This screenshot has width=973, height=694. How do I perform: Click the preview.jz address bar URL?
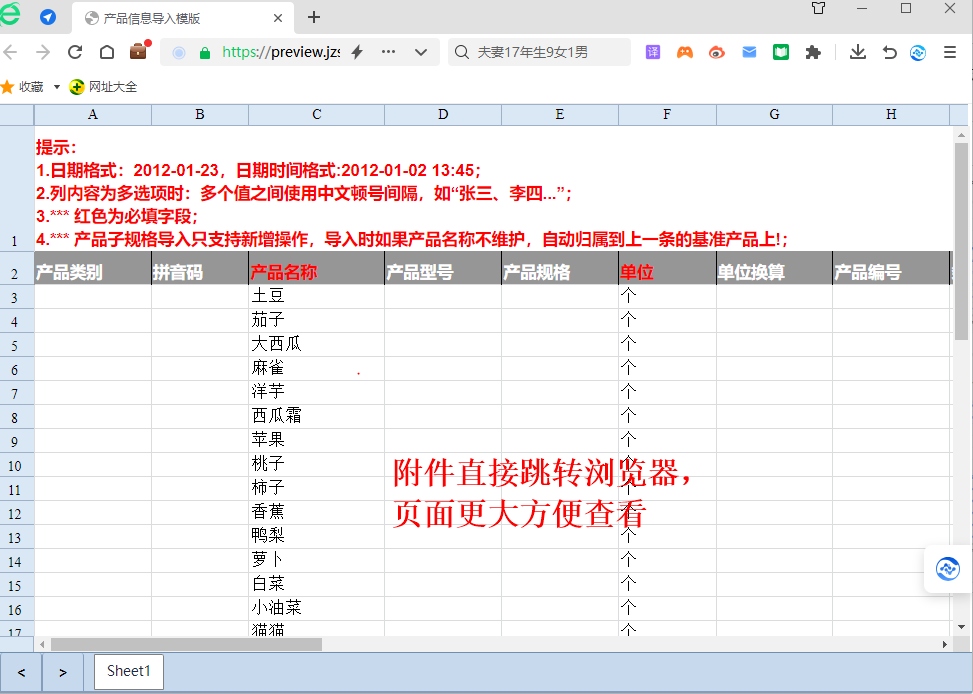click(280, 52)
